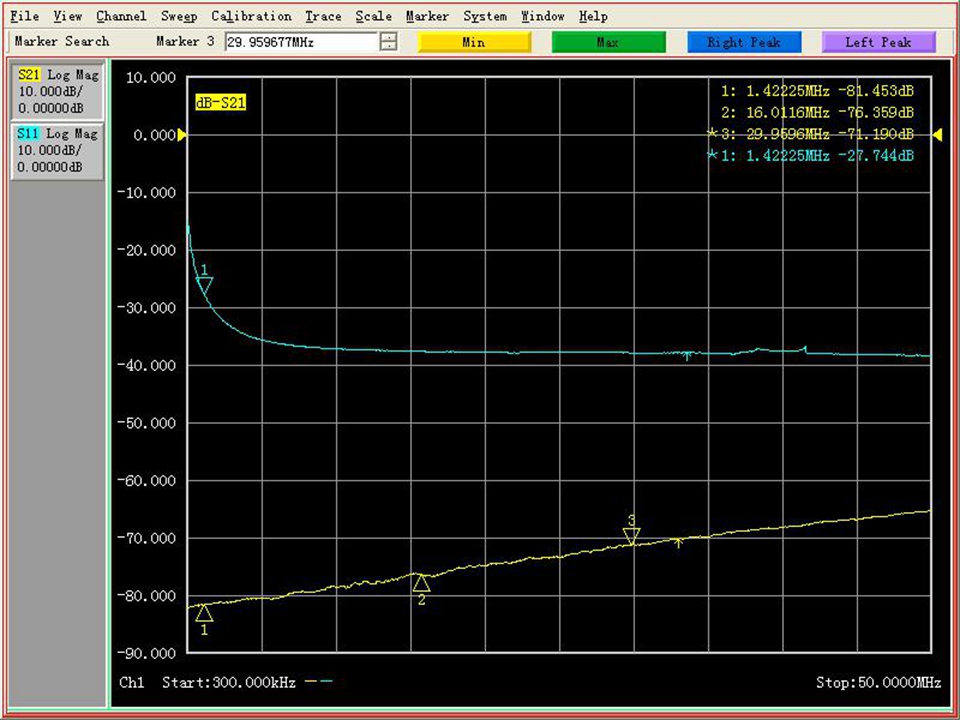
Task: Increment Marker 3 frequency with up arrow
Action: click(389, 37)
